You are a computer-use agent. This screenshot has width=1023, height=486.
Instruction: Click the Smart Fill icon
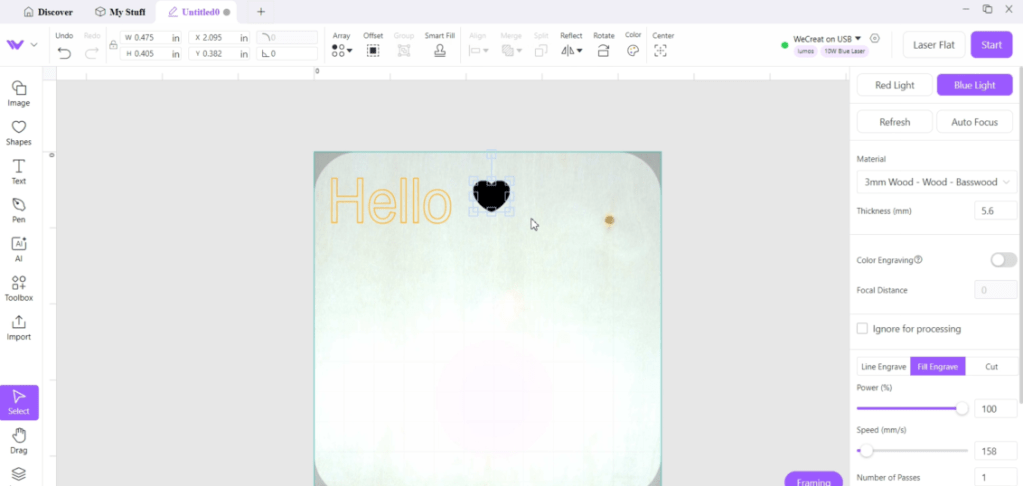(x=439, y=50)
